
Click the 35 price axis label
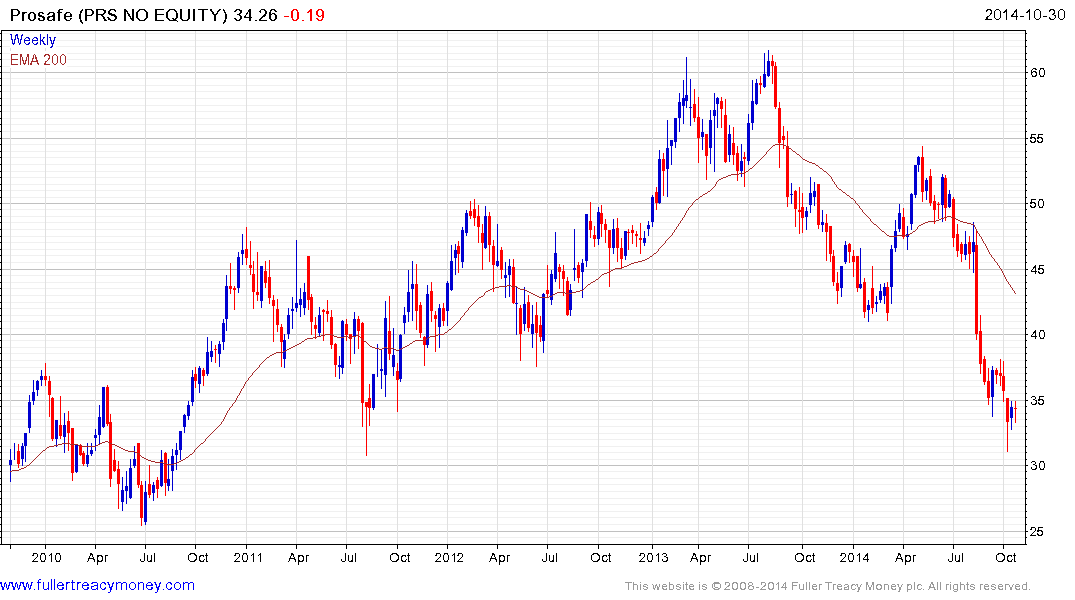pyautogui.click(x=1038, y=400)
